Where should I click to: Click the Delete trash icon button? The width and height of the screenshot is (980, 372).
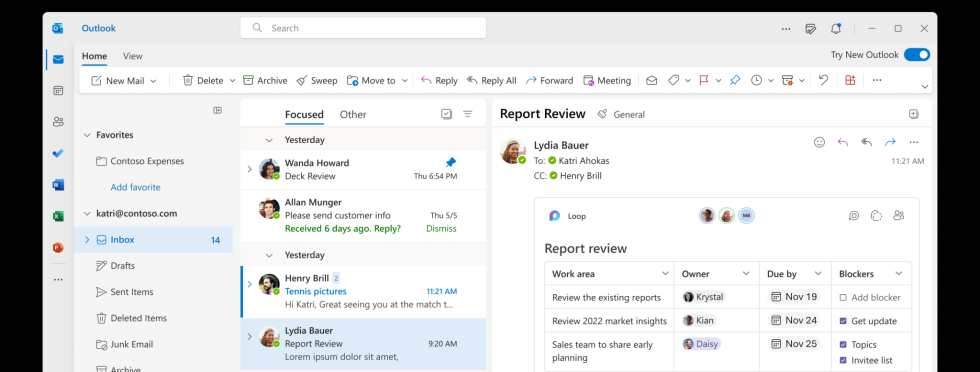[x=203, y=81]
